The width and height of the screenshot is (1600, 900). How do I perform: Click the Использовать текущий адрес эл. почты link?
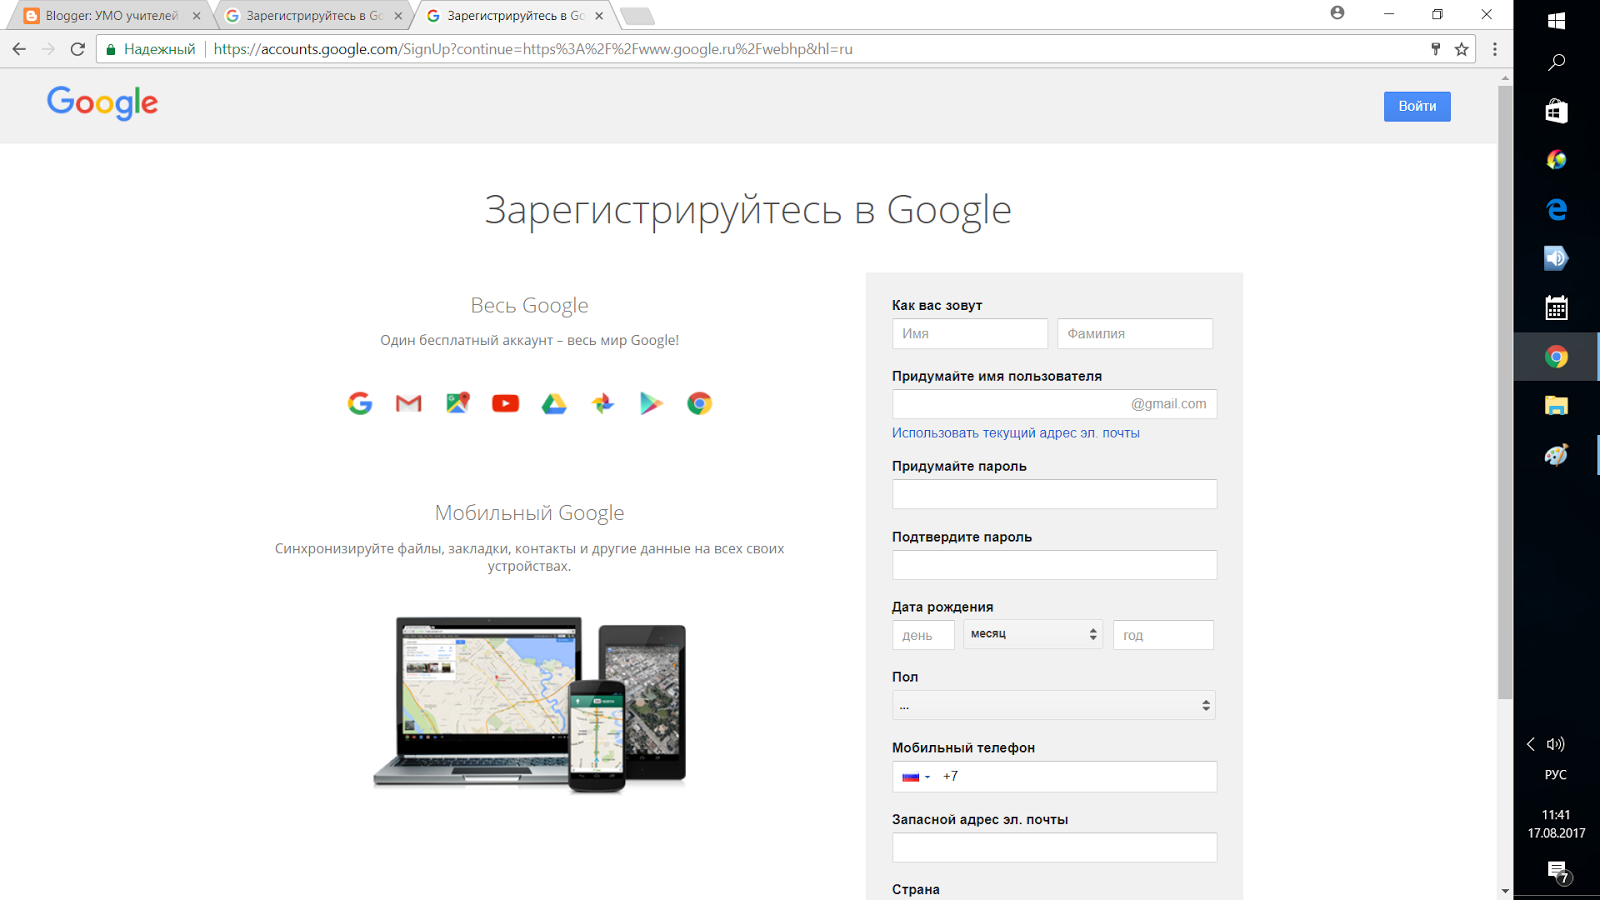coord(1016,433)
